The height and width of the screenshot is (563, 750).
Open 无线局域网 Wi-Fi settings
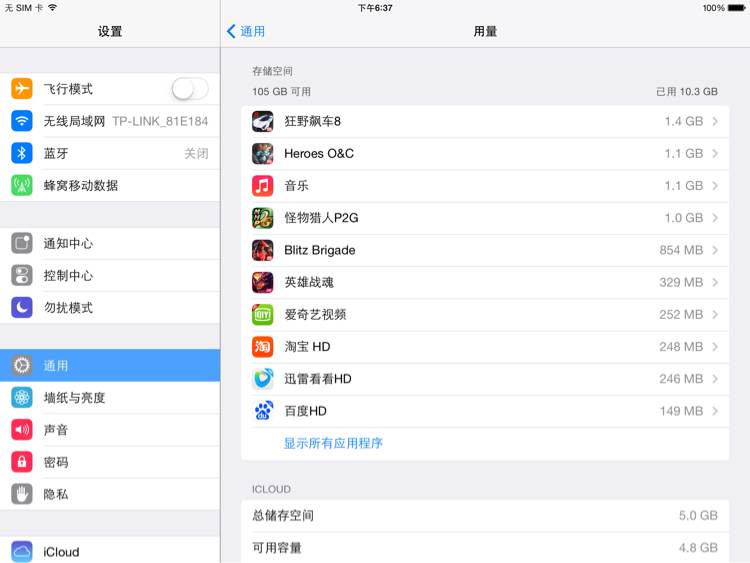coord(110,121)
